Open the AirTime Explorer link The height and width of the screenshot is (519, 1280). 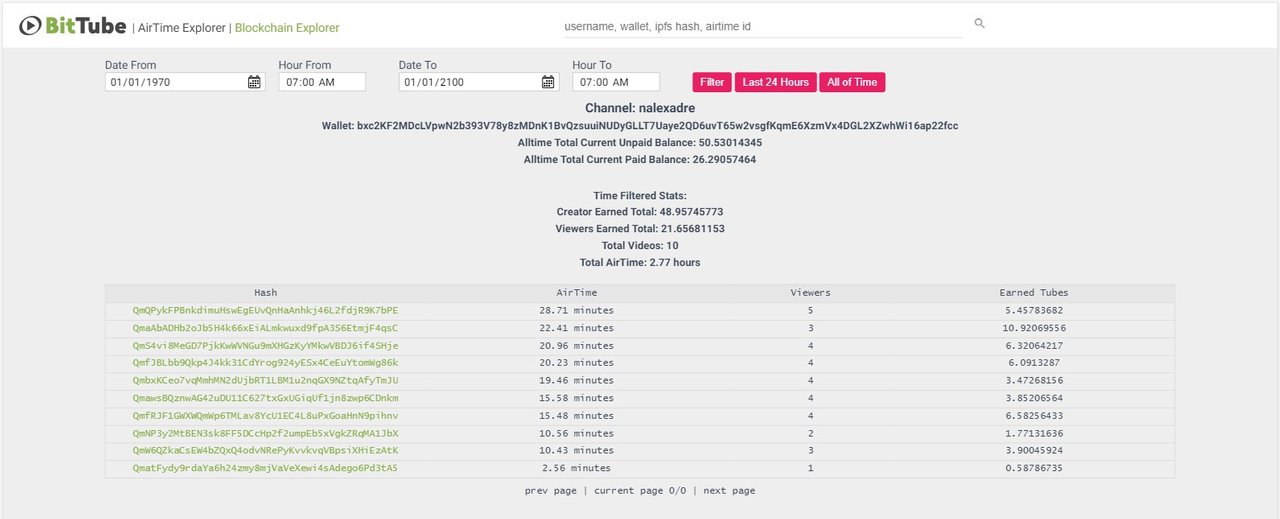pyautogui.click(x=182, y=28)
